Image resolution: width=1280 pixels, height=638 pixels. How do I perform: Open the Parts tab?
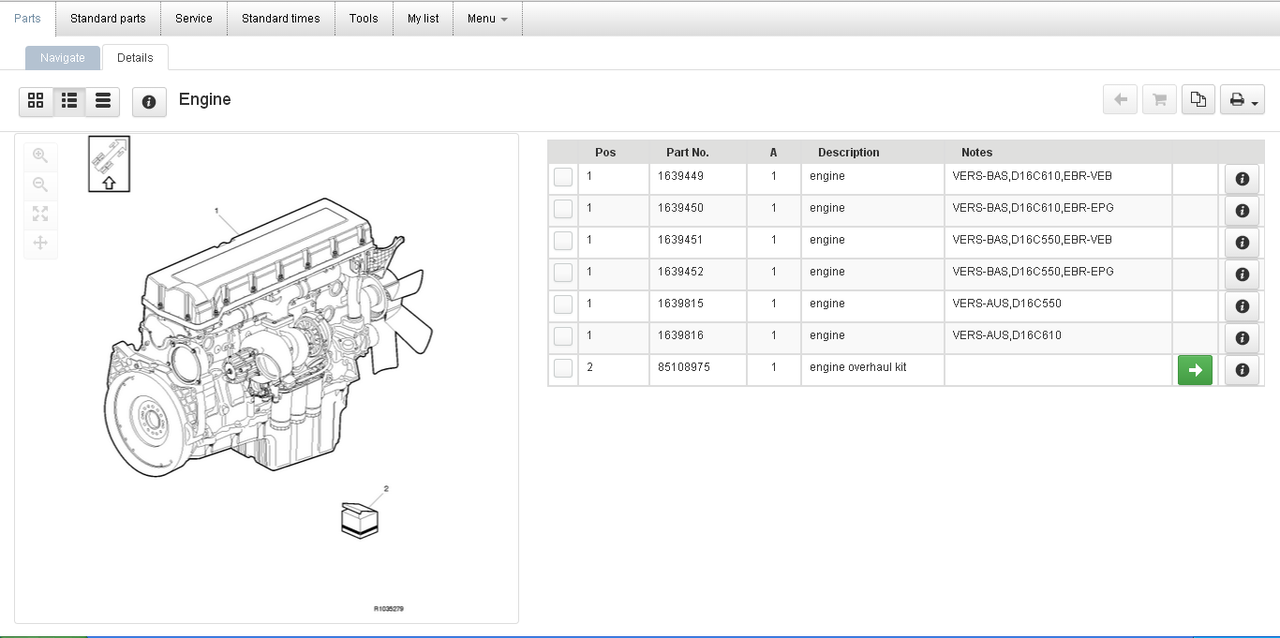tap(28, 18)
